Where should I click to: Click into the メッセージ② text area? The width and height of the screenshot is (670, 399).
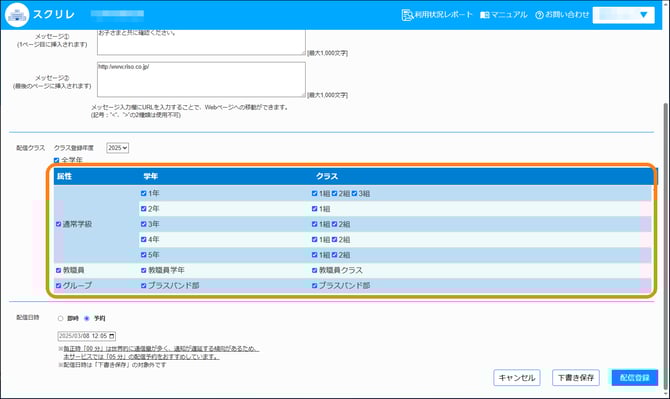coord(201,79)
